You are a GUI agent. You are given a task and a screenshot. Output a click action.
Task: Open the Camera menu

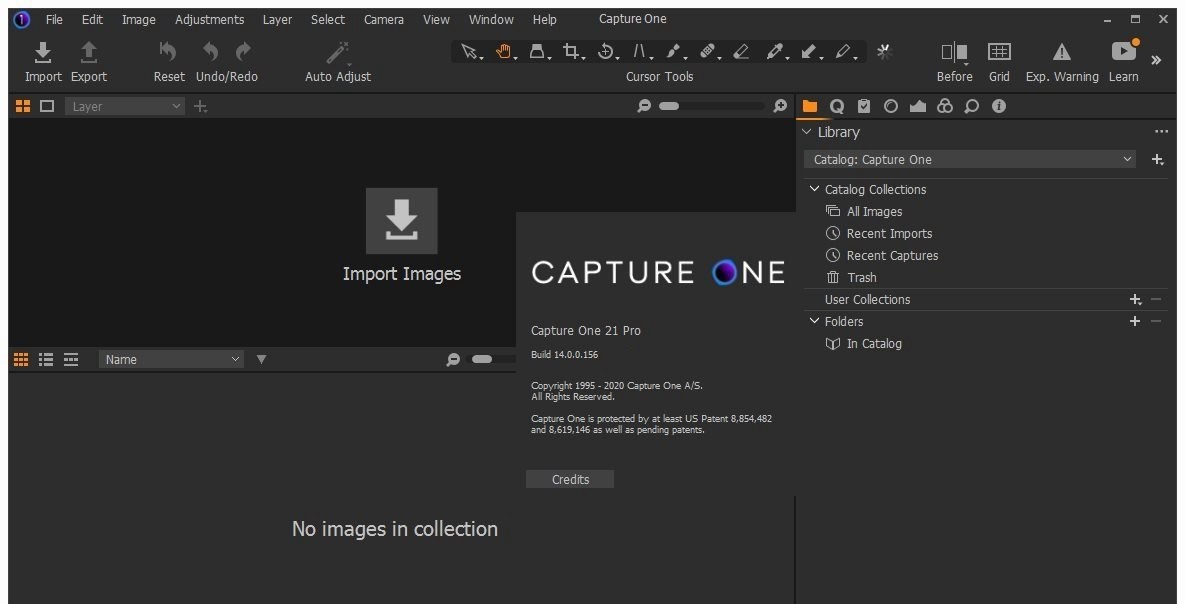384,19
